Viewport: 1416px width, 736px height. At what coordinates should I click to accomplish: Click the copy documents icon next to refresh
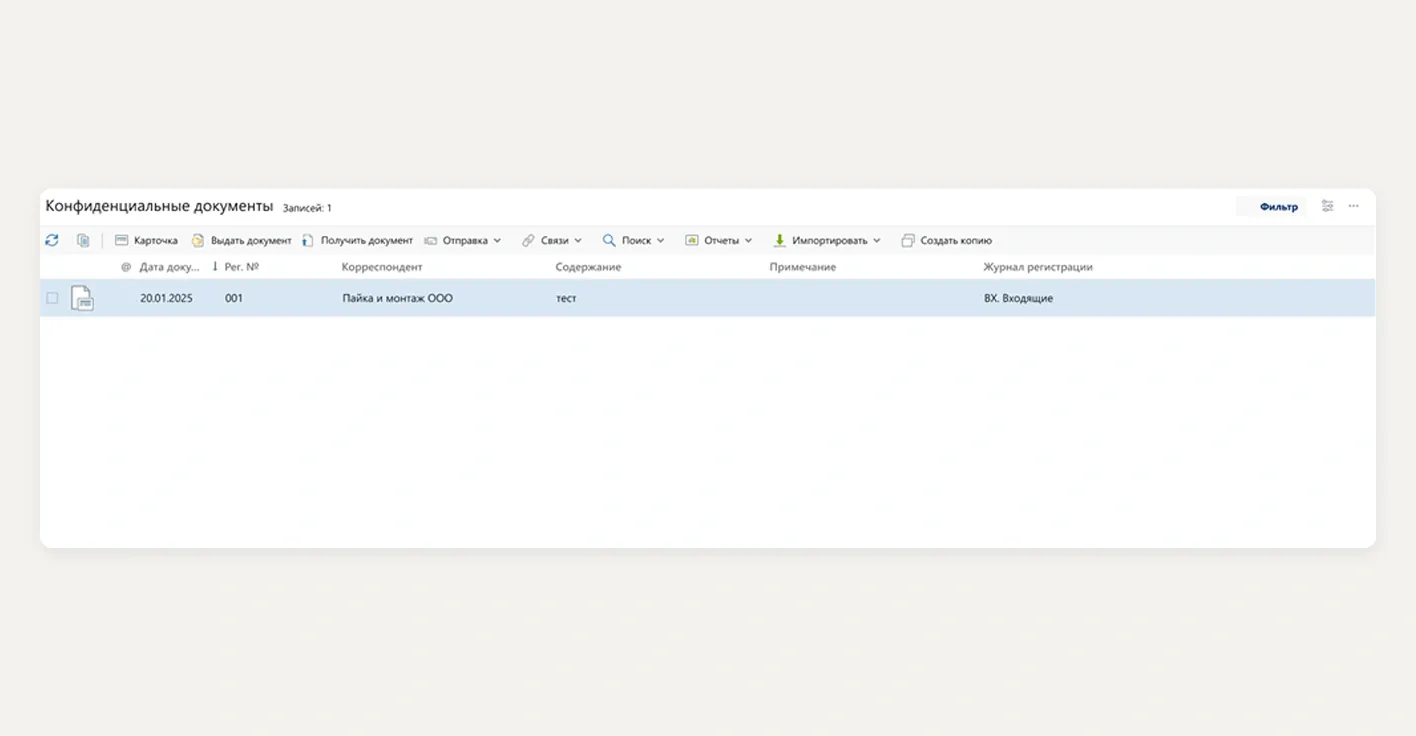83,240
